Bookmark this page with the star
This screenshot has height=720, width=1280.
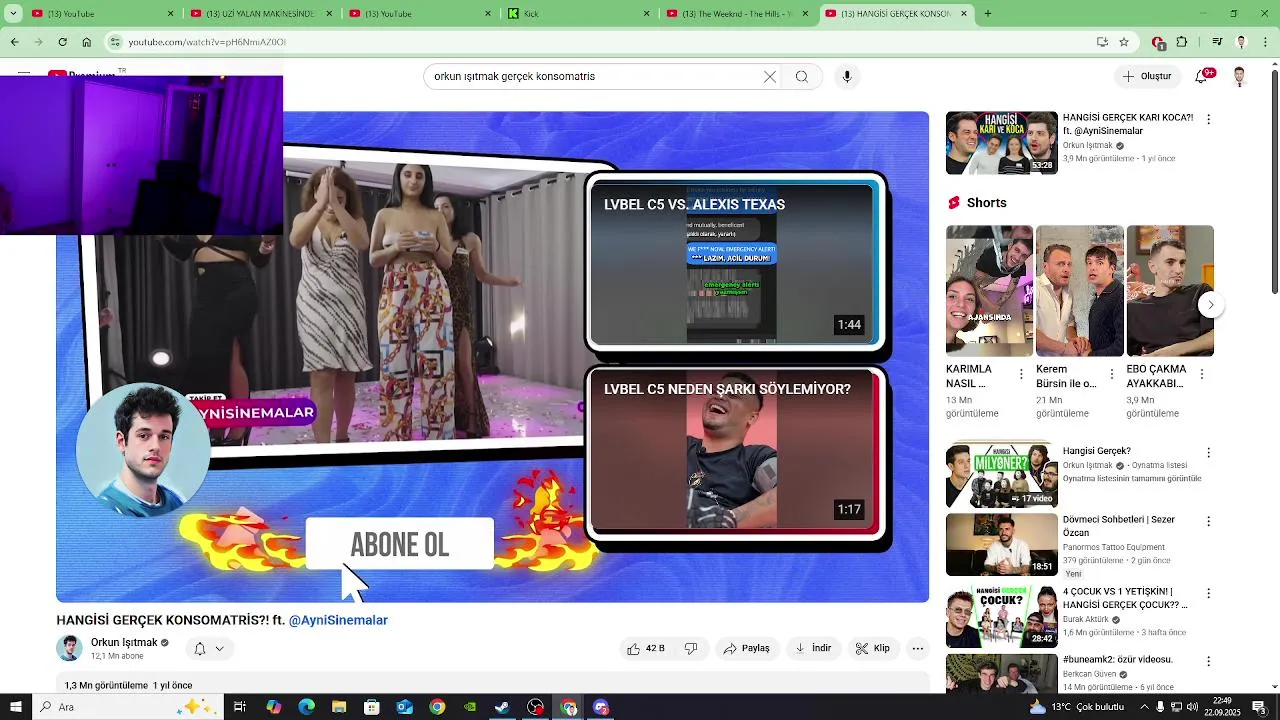pyautogui.click(x=1124, y=42)
